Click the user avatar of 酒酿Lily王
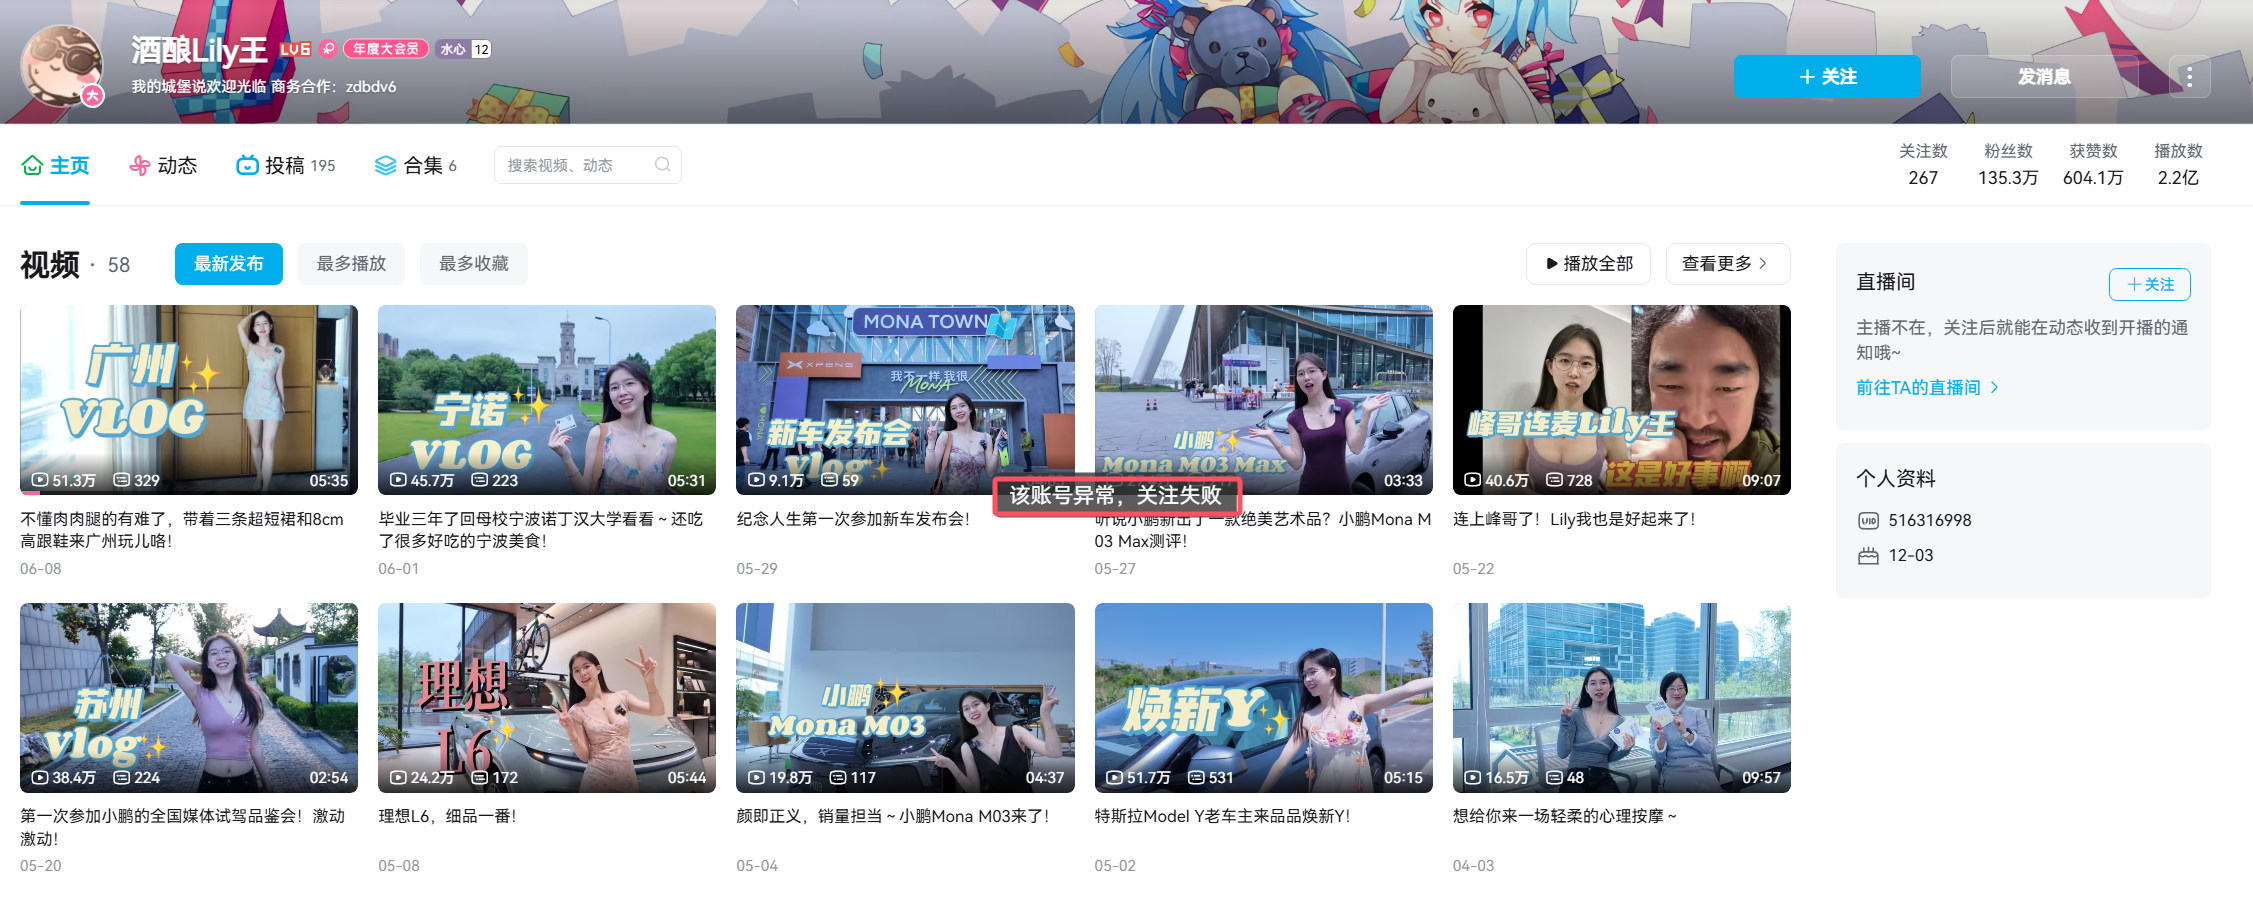The height and width of the screenshot is (902, 2253). point(62,65)
